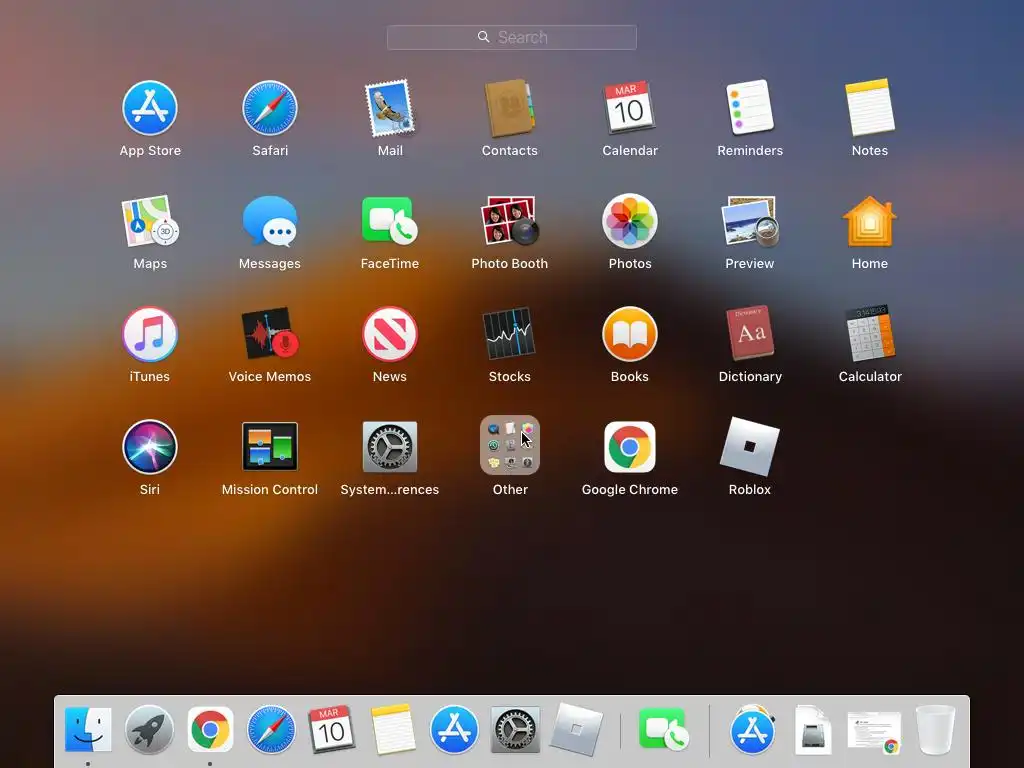This screenshot has width=1024, height=768.
Task: Expand the Other apps folder
Action: point(509,445)
